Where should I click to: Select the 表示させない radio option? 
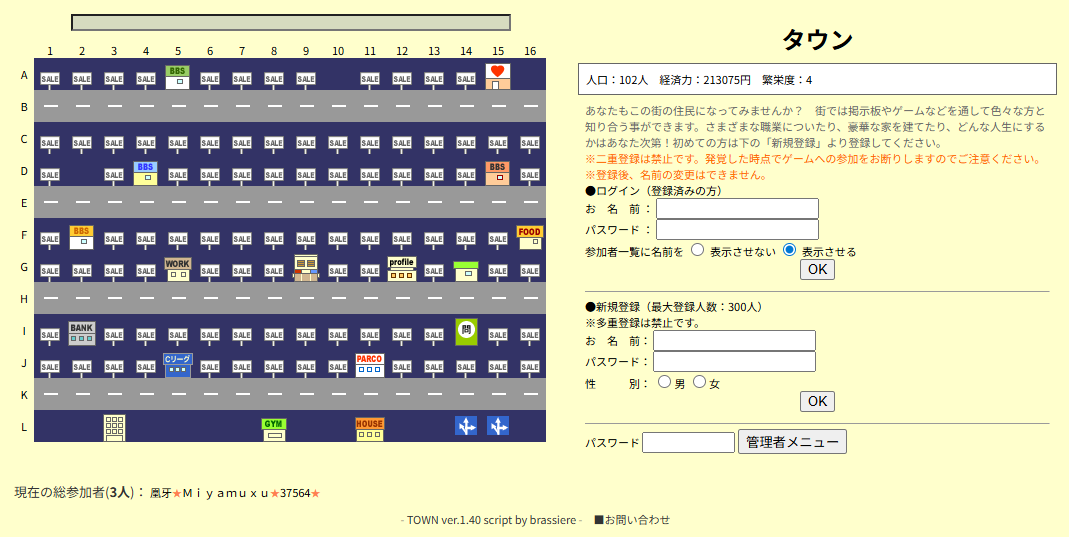click(x=697, y=249)
